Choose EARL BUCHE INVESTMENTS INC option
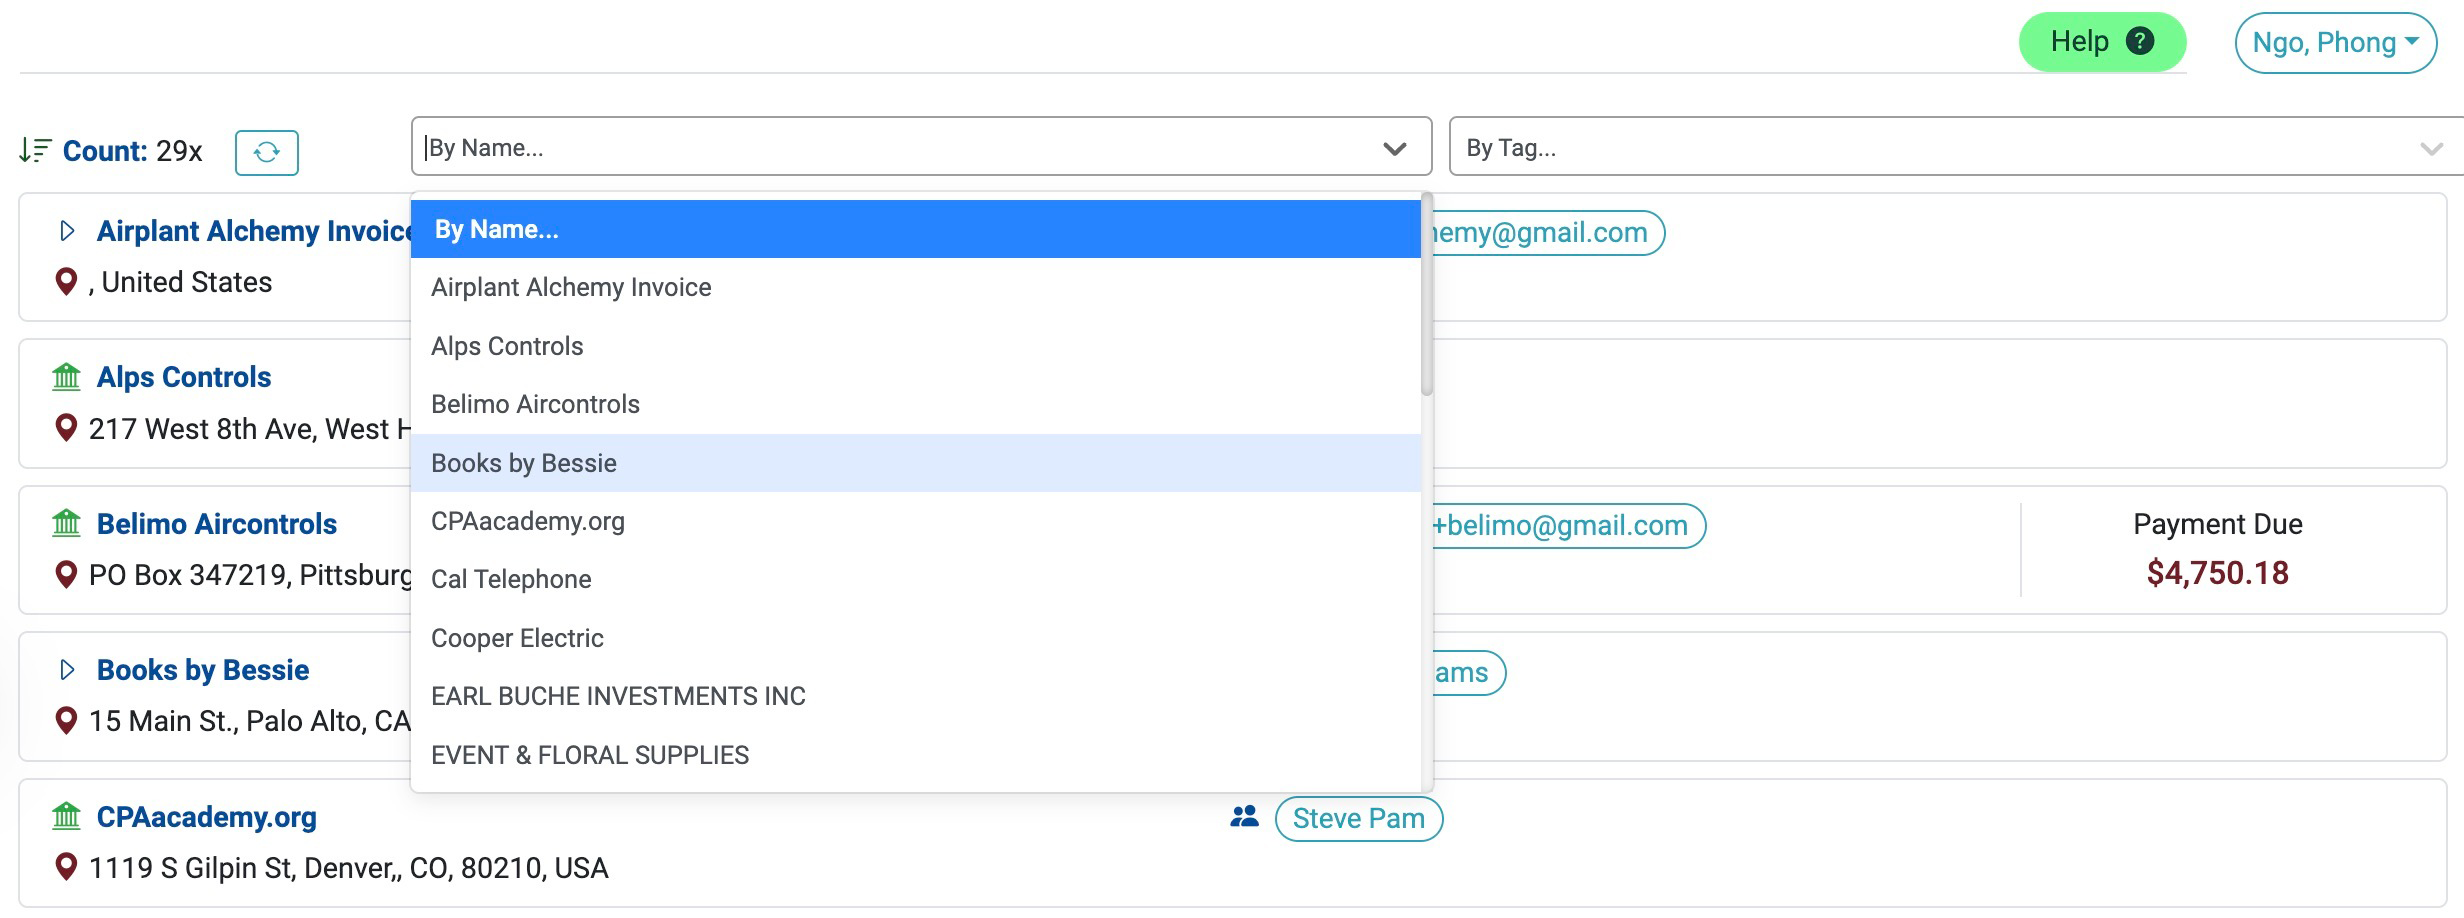This screenshot has width=2464, height=918. tap(916, 696)
